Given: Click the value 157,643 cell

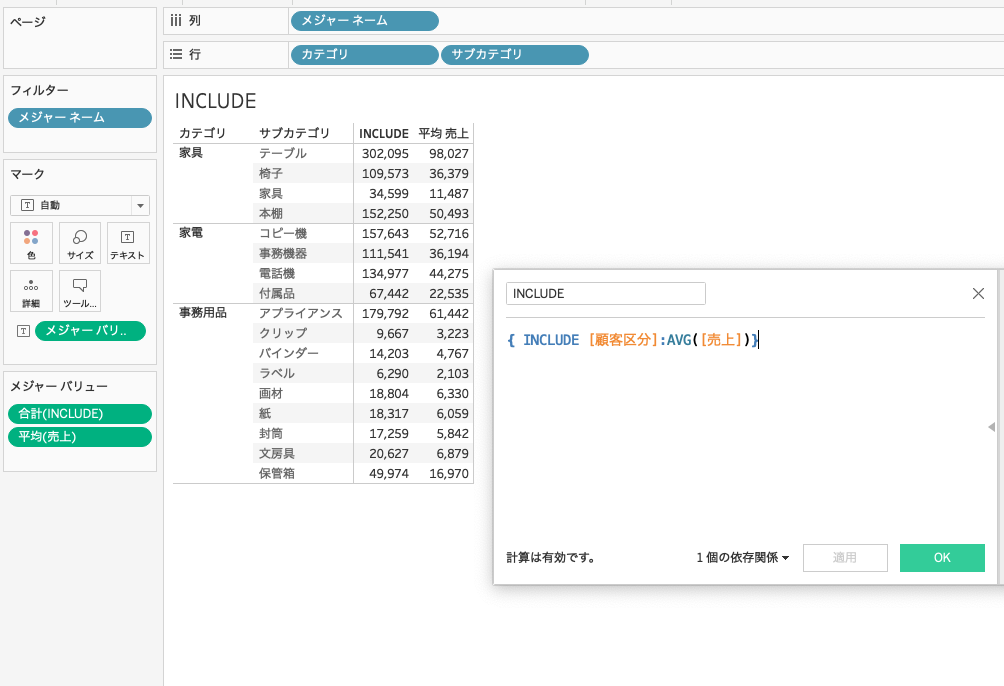Looking at the screenshot, I should (385, 233).
